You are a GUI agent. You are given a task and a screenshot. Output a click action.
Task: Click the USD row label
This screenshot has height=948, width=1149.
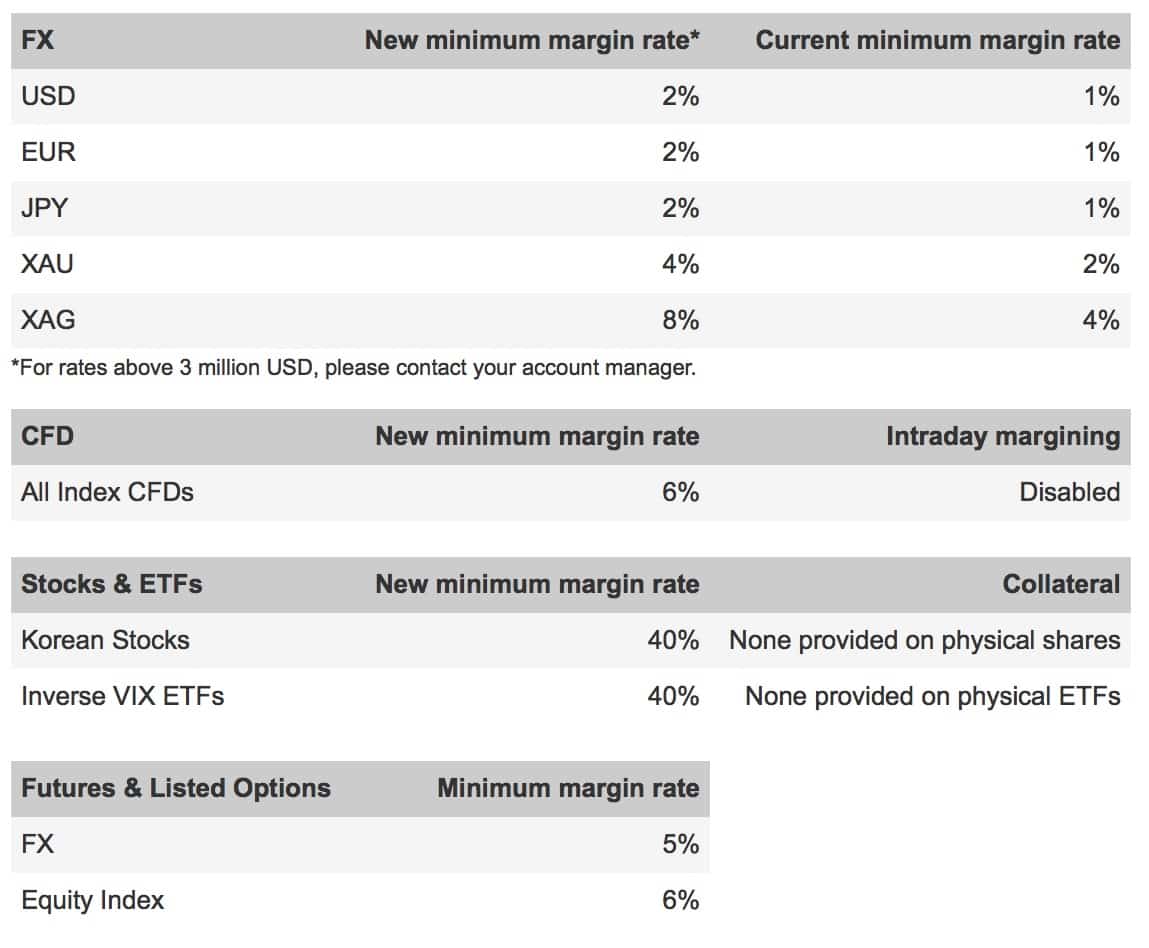[48, 97]
